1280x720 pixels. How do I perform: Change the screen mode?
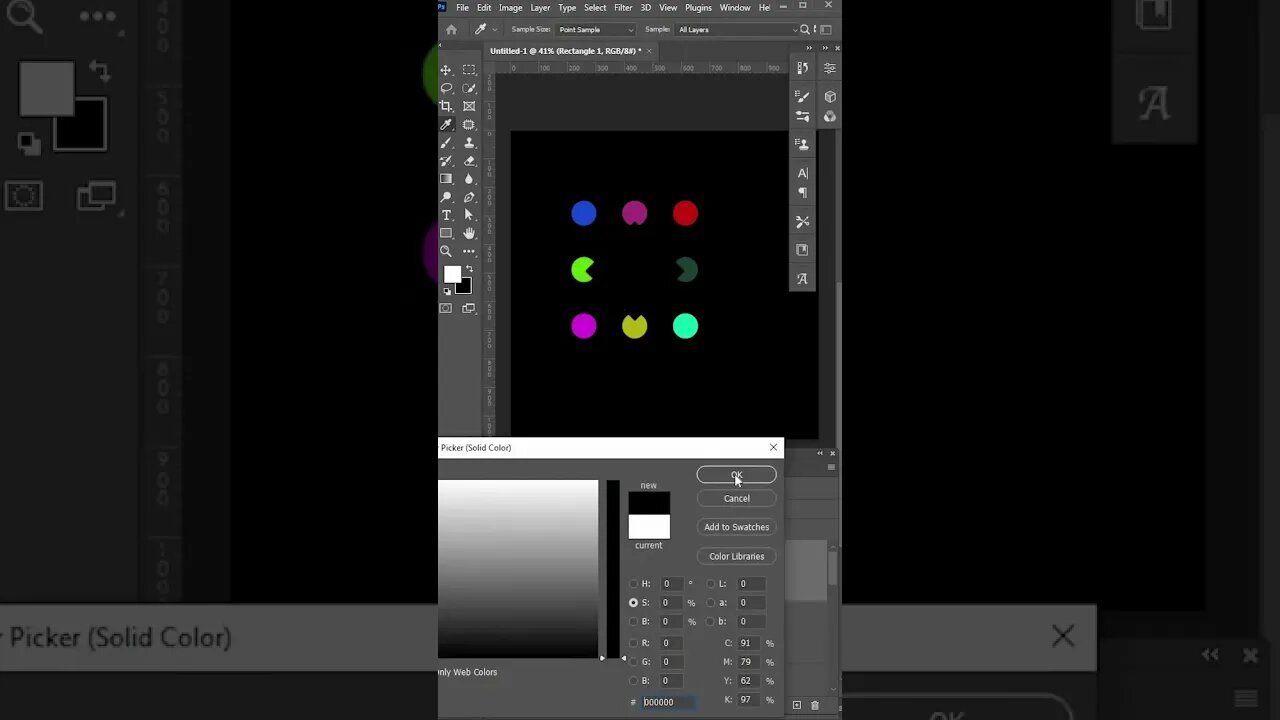point(469,308)
